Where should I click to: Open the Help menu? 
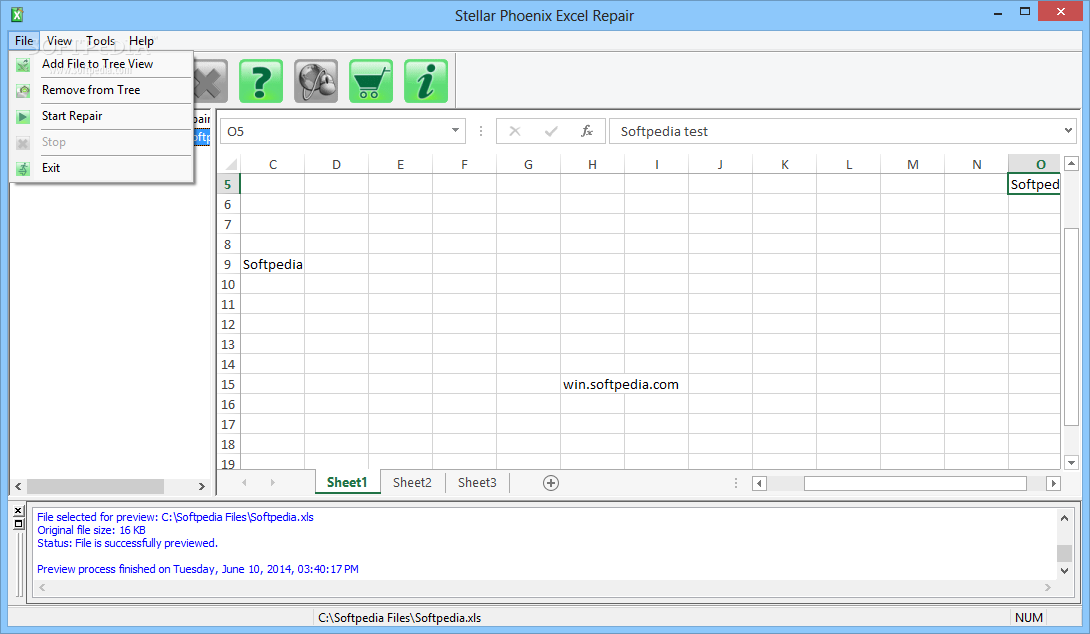click(141, 41)
